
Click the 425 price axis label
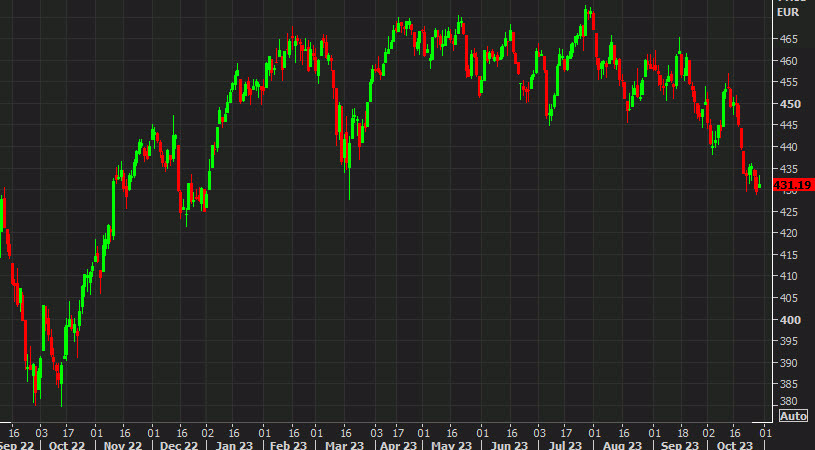788,212
